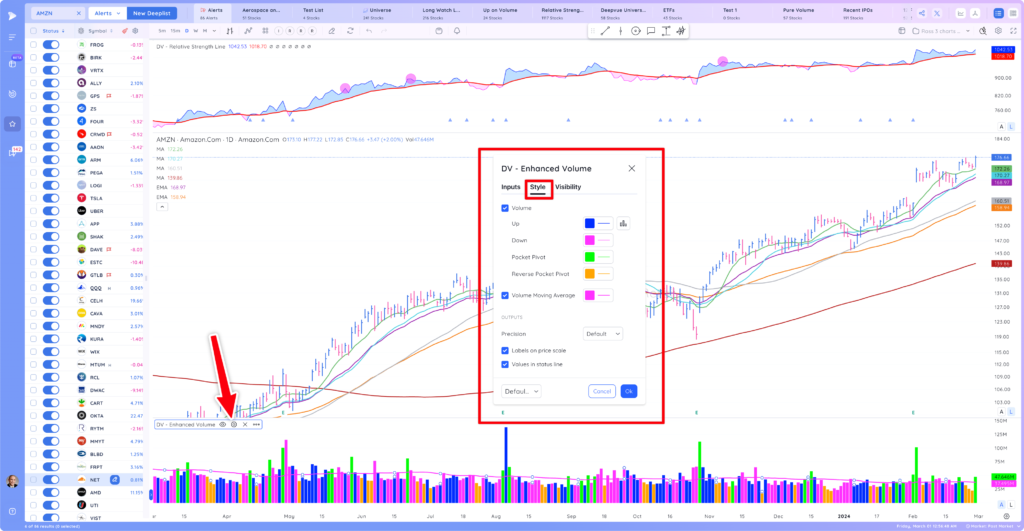
Task: Clear the AMZN symbol search field
Action: (x=78, y=13)
